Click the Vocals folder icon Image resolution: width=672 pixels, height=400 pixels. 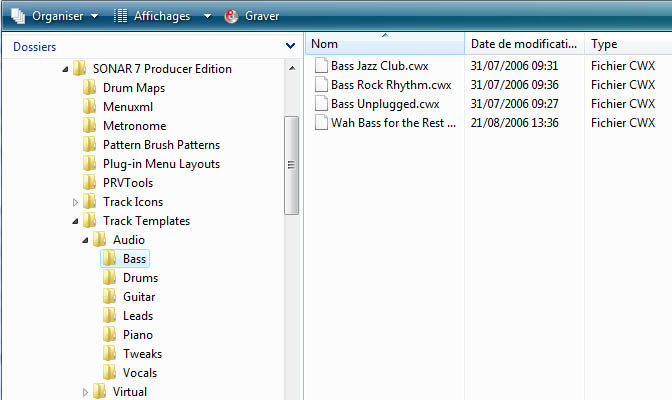tap(109, 373)
